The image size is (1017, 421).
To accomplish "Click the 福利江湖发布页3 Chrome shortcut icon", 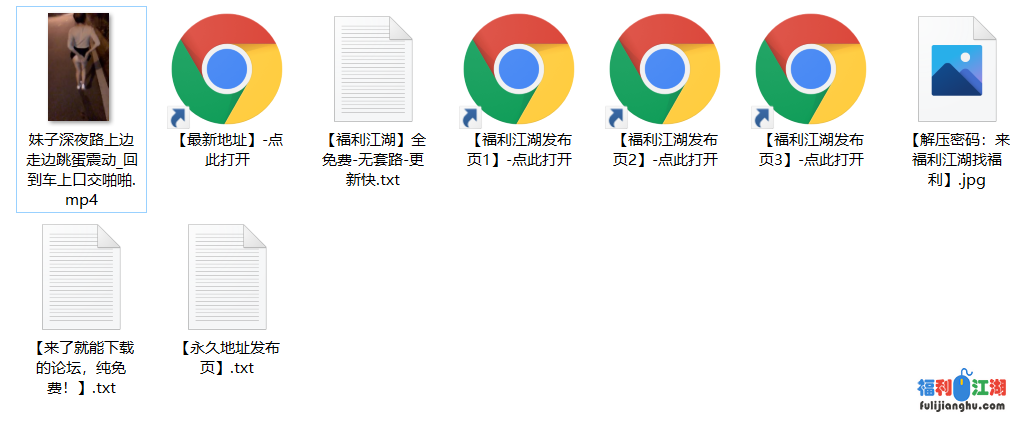I will tap(811, 69).
